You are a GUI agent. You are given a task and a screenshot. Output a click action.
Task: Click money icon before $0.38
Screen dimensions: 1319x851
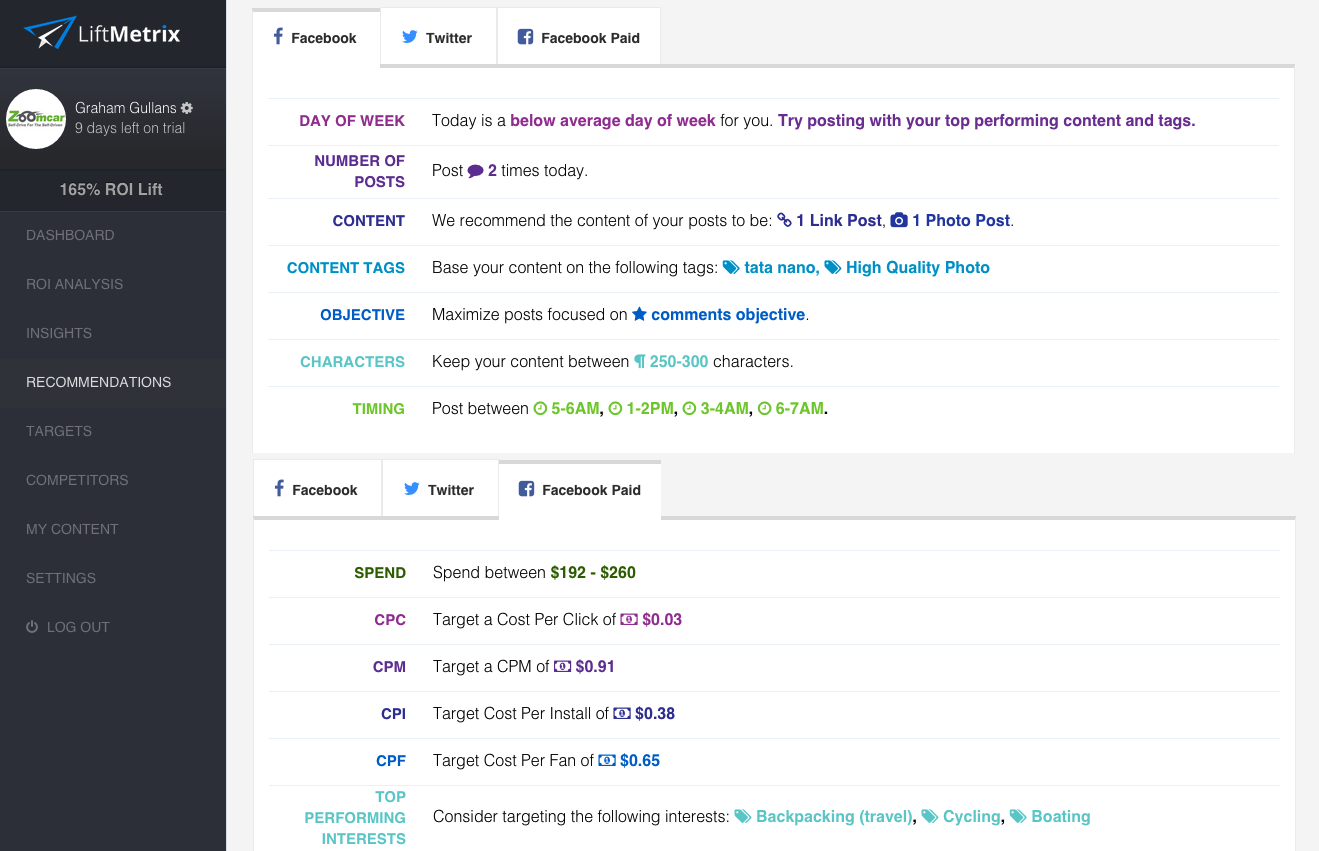pyautogui.click(x=622, y=713)
